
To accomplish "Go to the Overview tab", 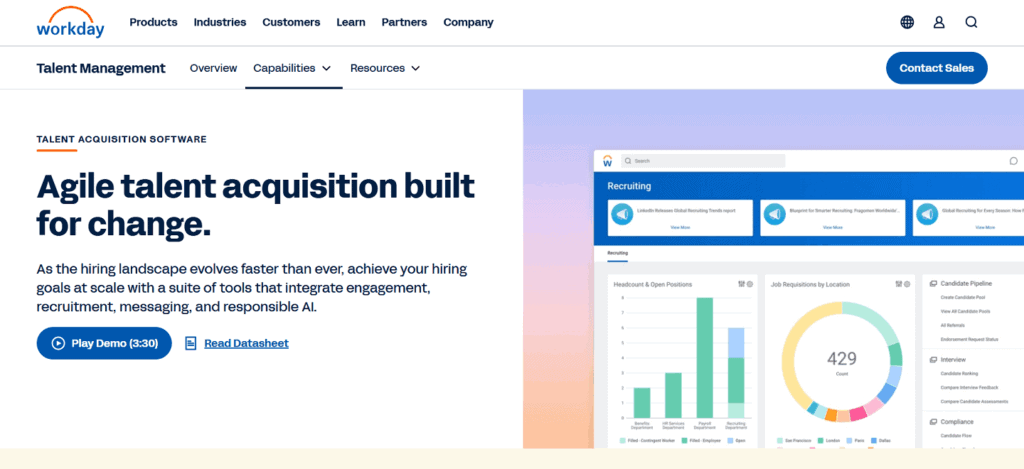I will pos(213,68).
